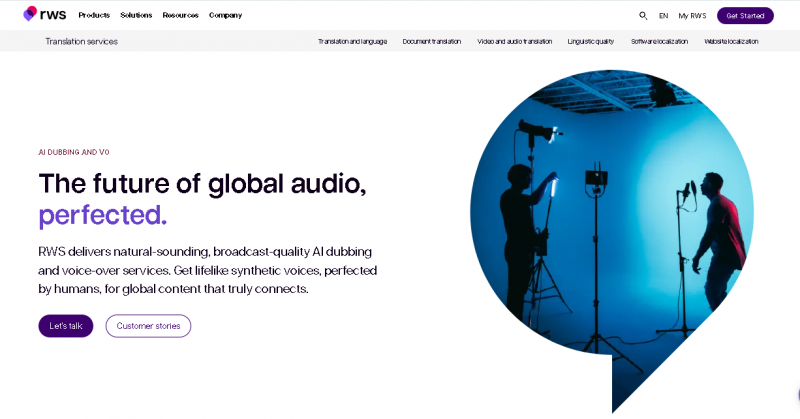Click the Let's talk button
Image resolution: width=800 pixels, height=419 pixels.
tap(65, 326)
